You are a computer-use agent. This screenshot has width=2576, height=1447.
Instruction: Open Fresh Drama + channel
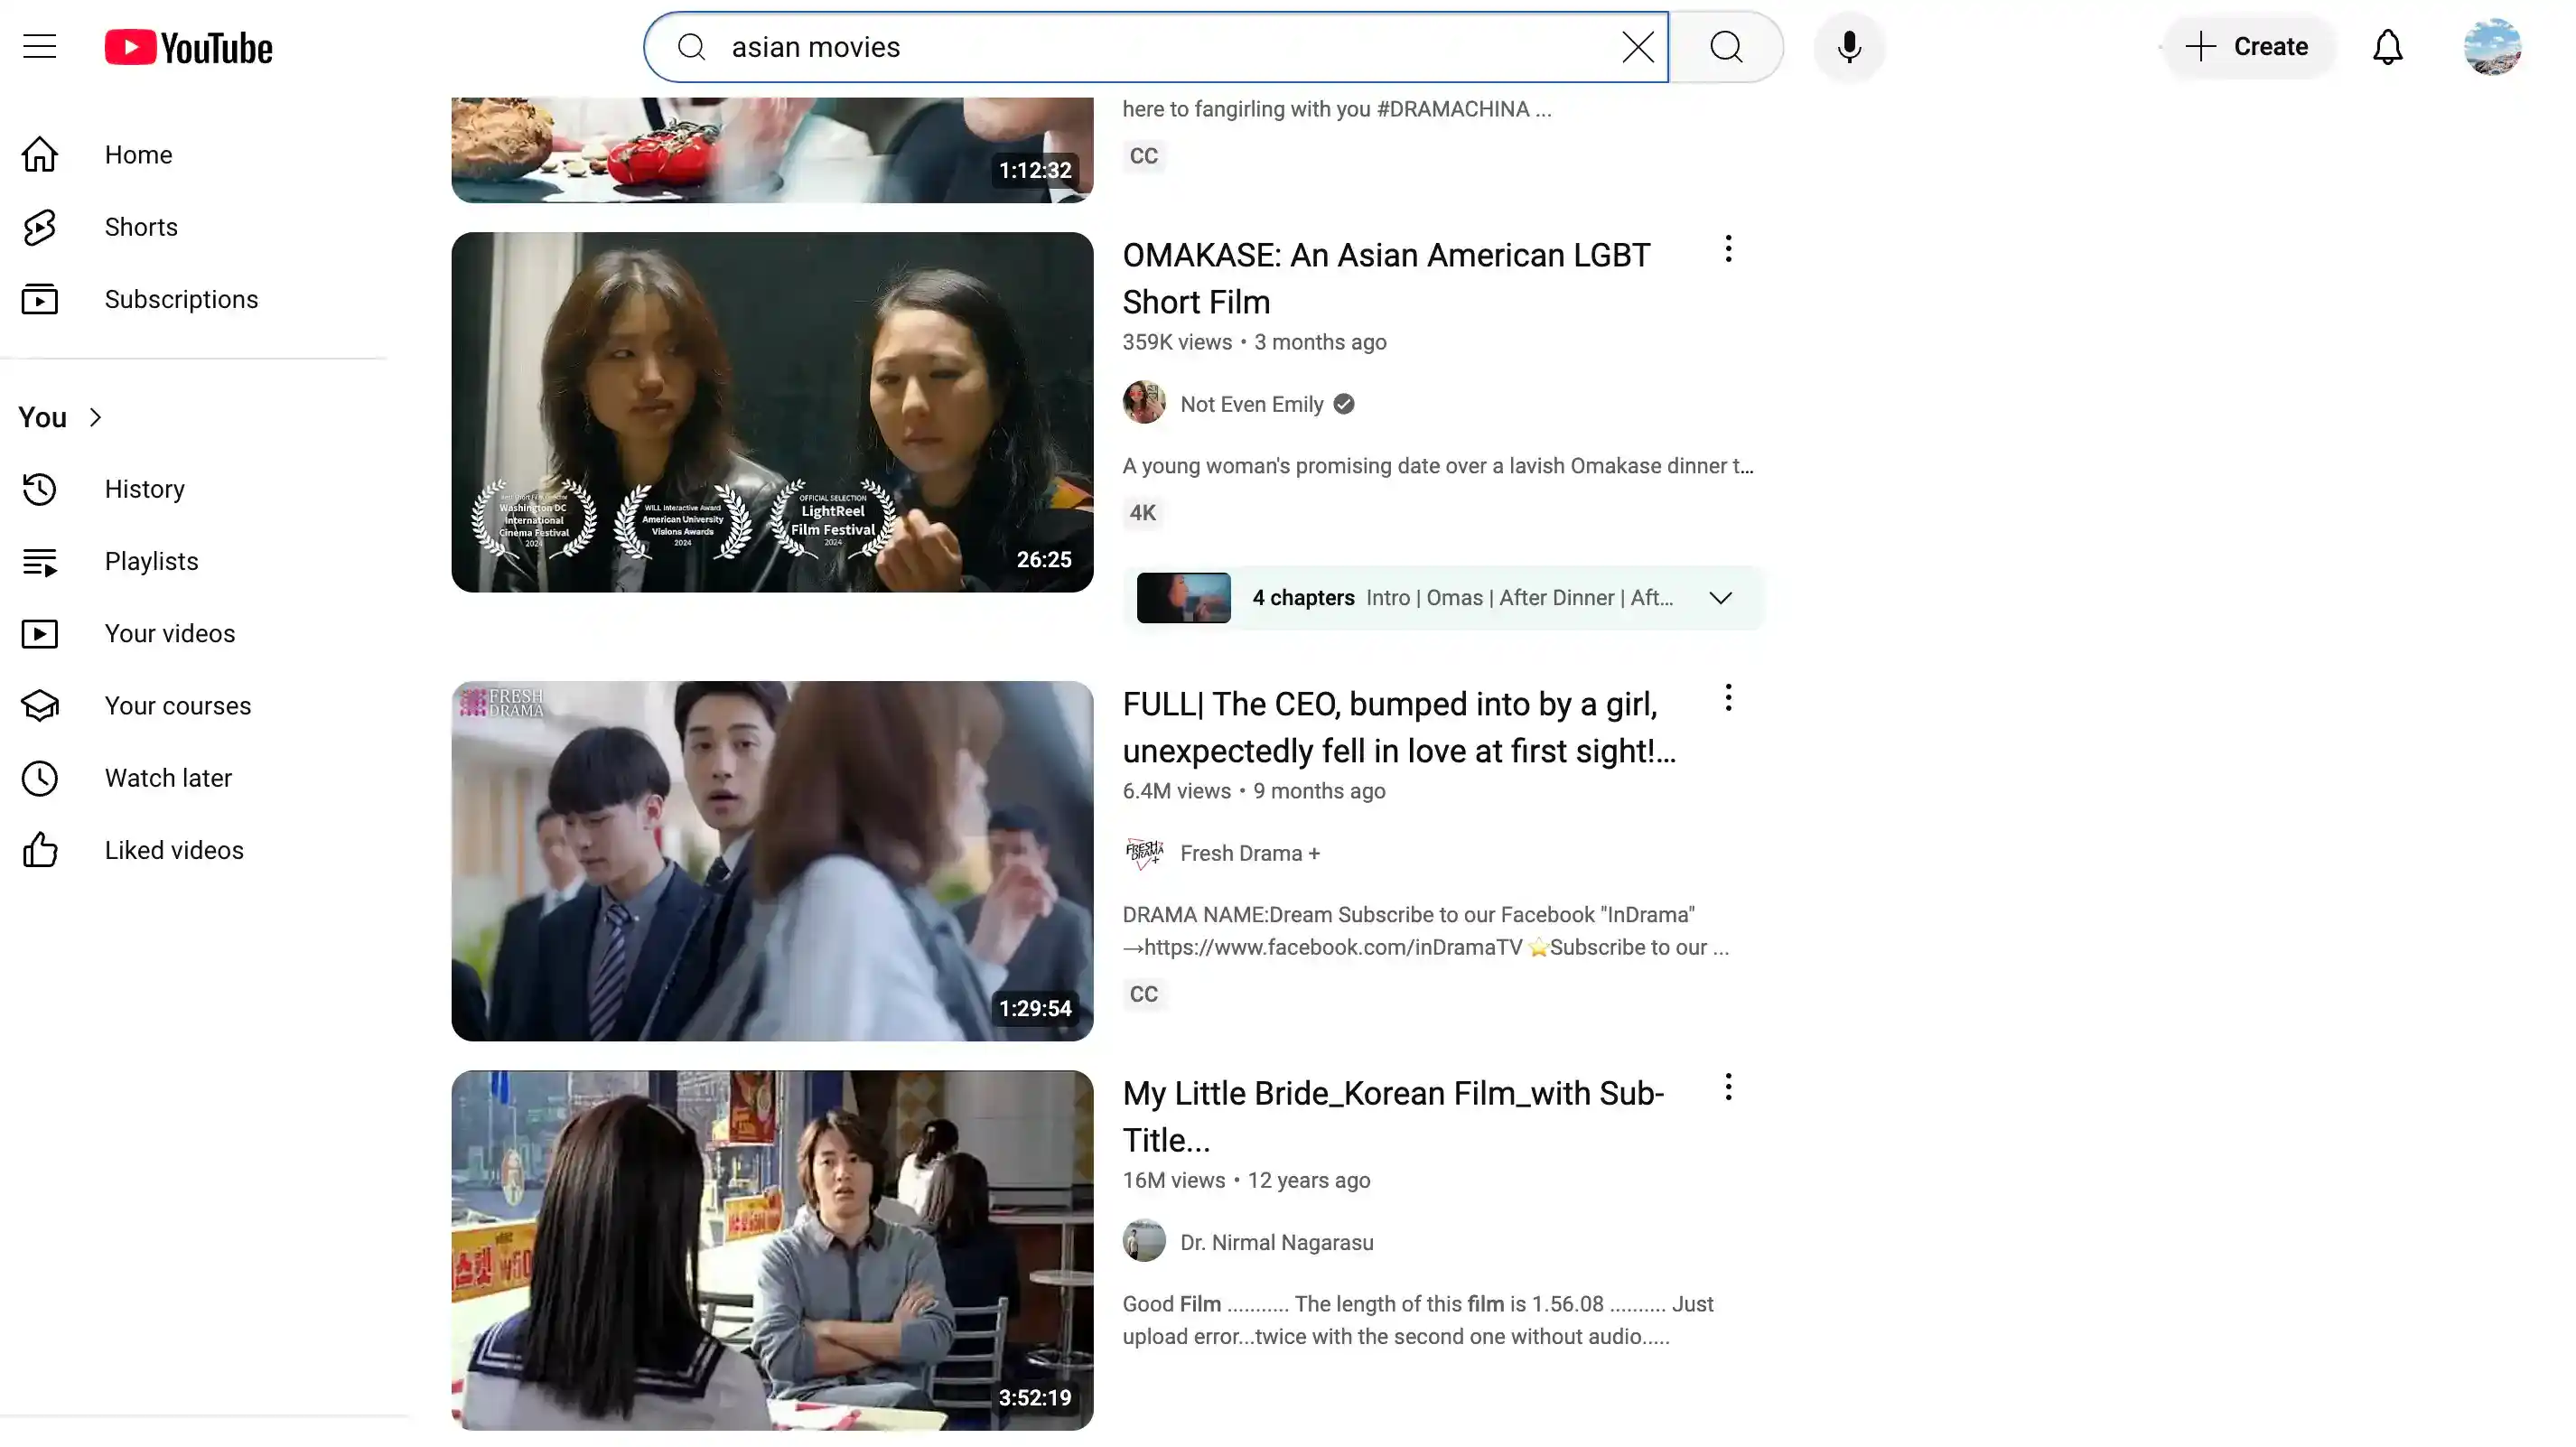[1249, 853]
